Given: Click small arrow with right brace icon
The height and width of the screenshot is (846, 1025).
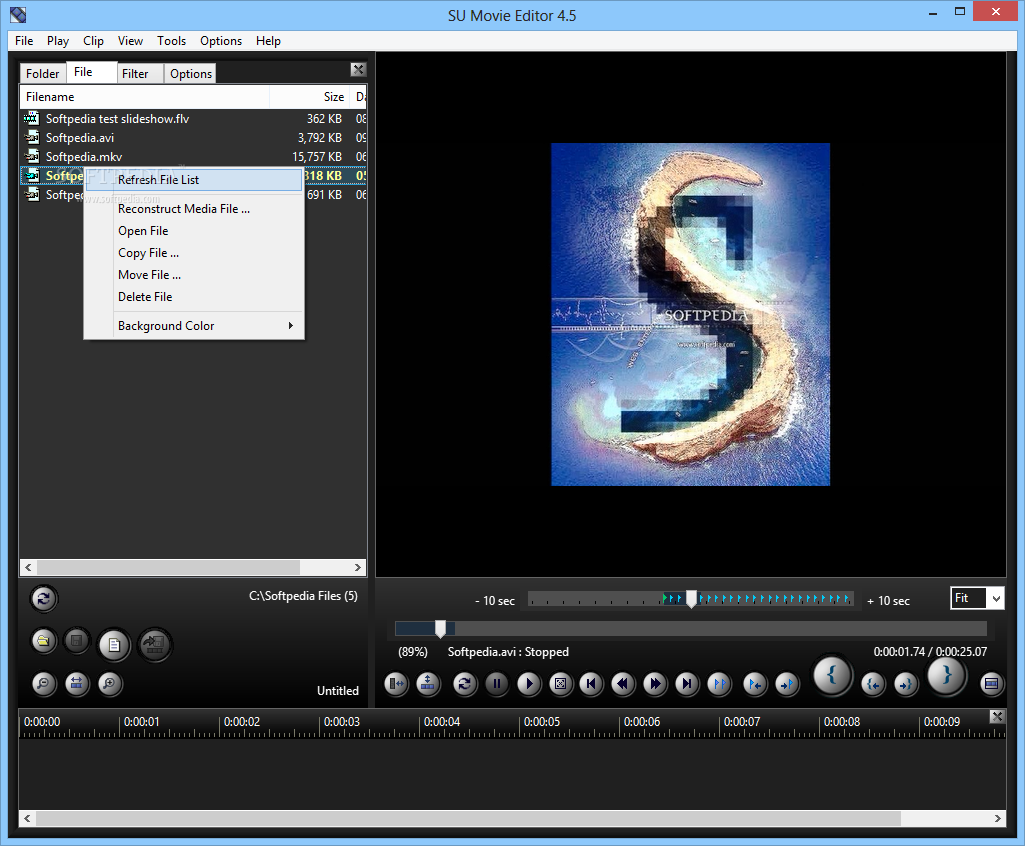Looking at the screenshot, I should pyautogui.click(x=905, y=684).
